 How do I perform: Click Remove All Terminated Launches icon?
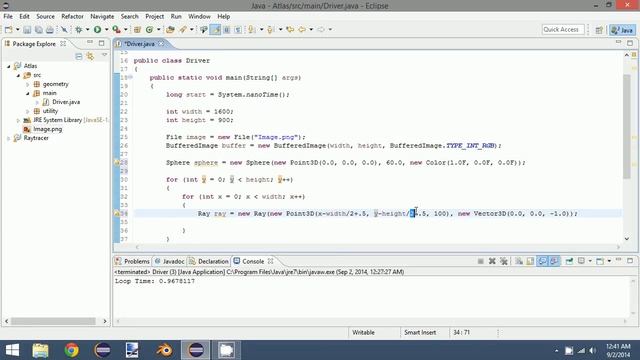[x=504, y=261]
